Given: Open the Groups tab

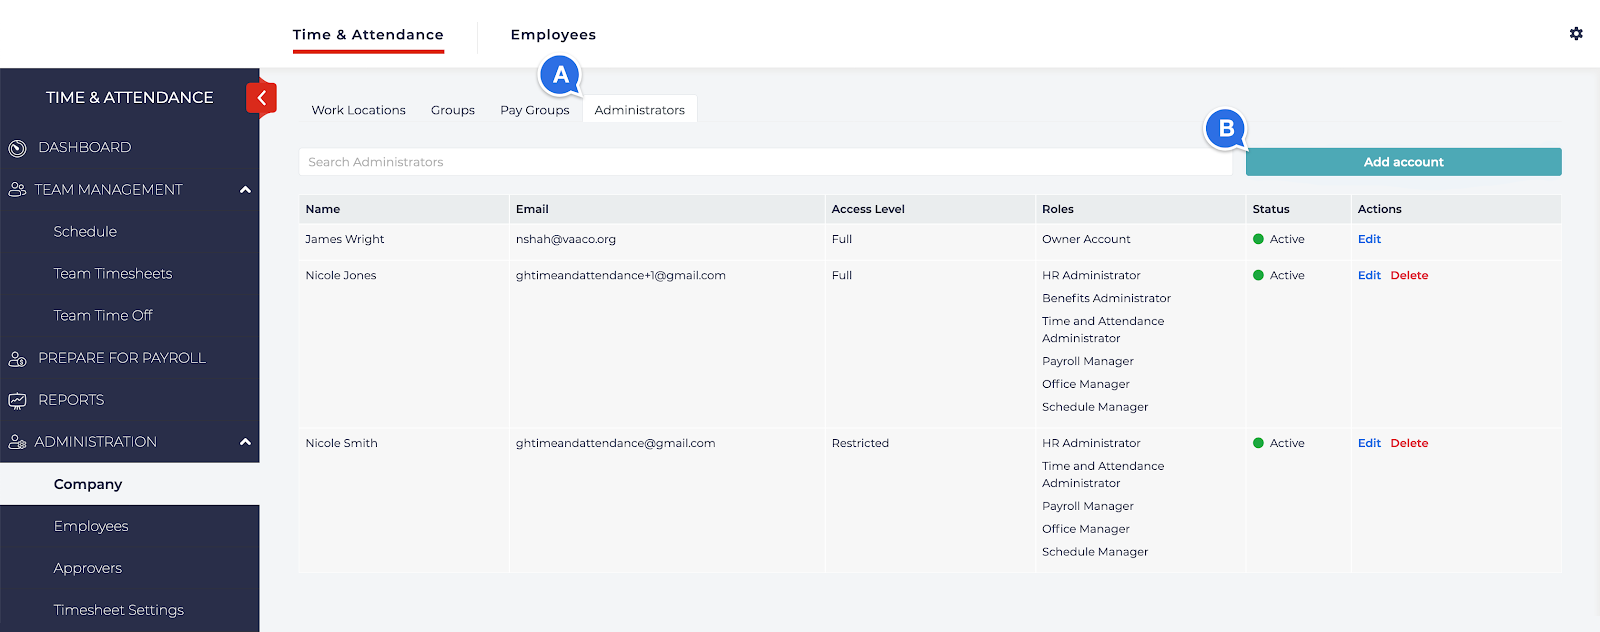Looking at the screenshot, I should 453,110.
